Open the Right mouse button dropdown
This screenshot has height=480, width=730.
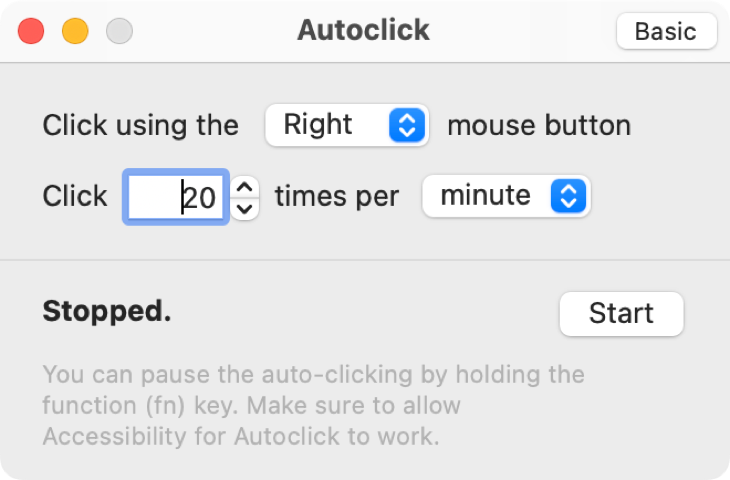(346, 125)
